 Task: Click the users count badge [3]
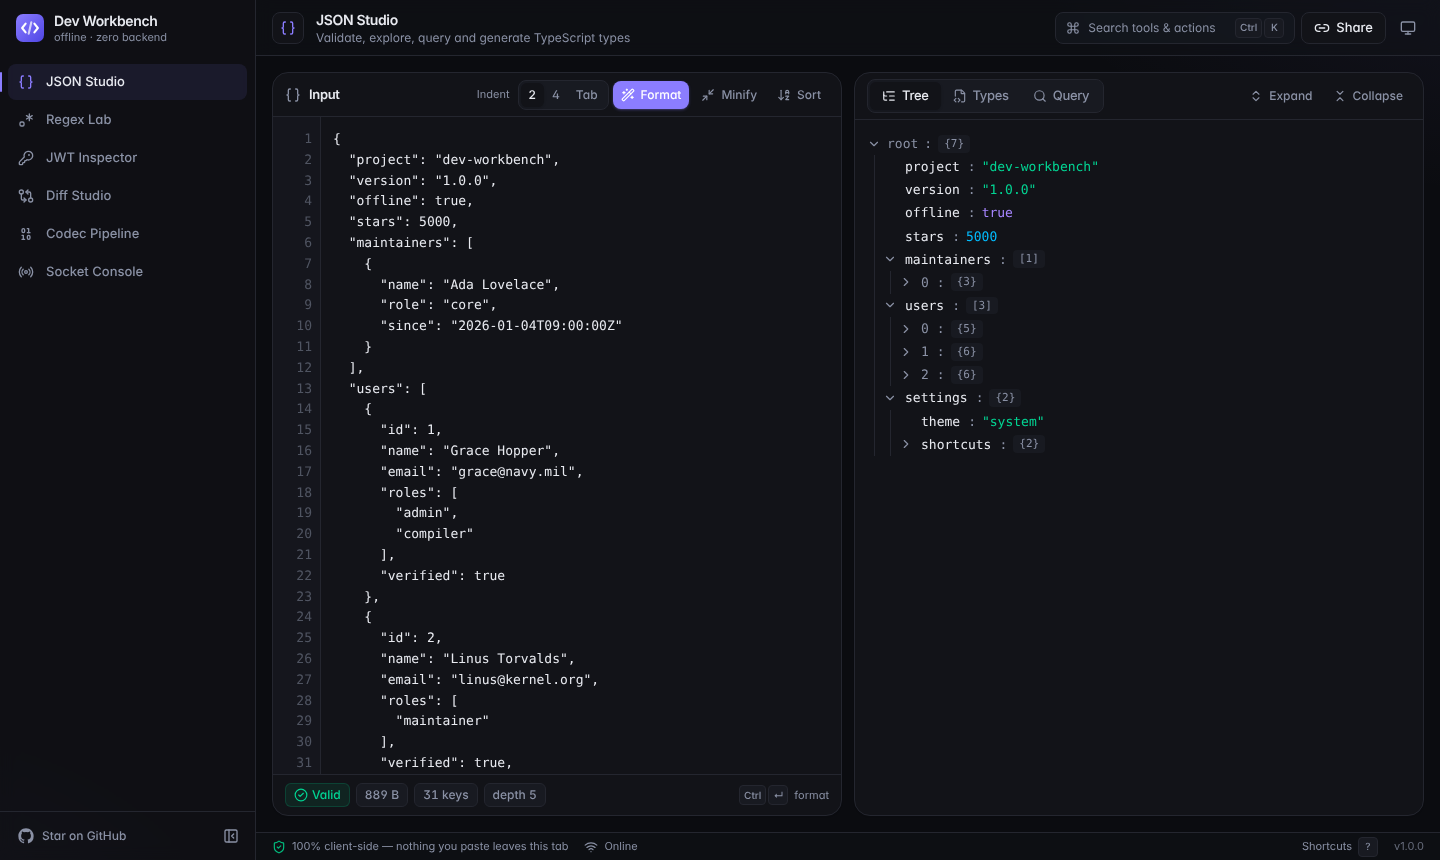tap(982, 306)
